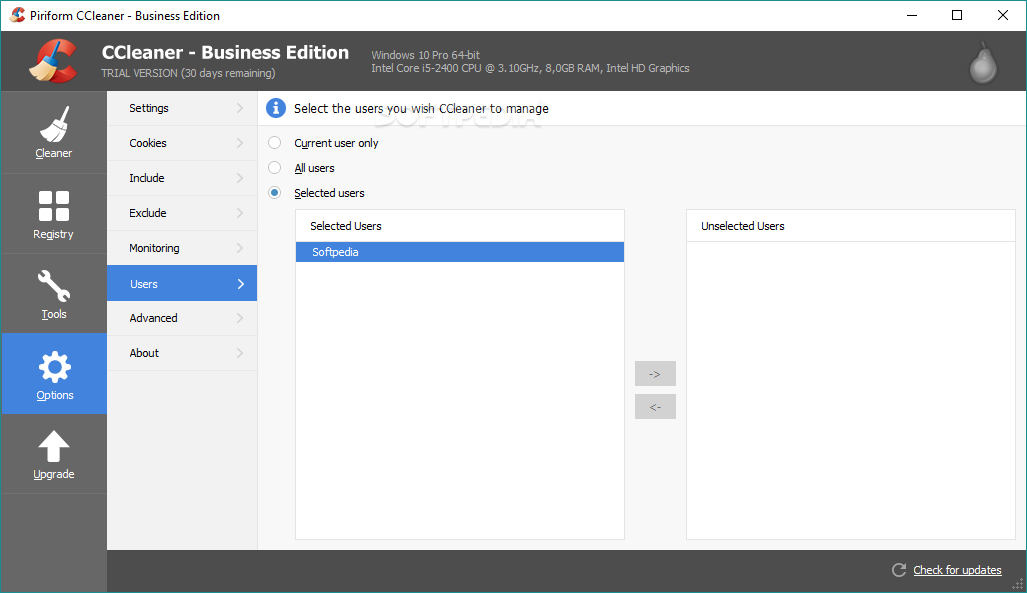
Task: Open the About options page
Action: 182,353
